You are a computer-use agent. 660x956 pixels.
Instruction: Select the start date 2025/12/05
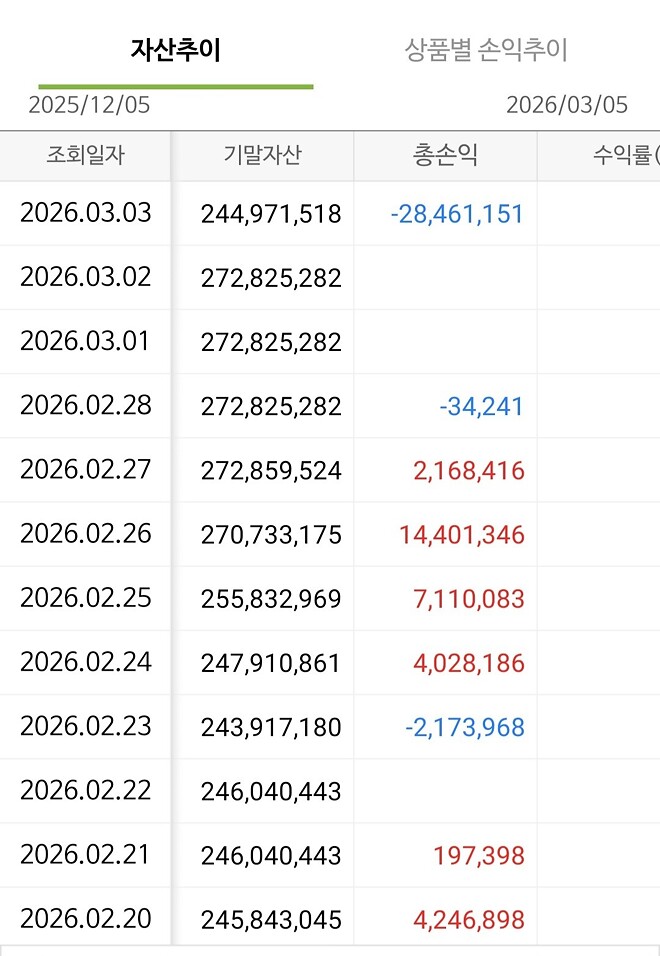[90, 105]
